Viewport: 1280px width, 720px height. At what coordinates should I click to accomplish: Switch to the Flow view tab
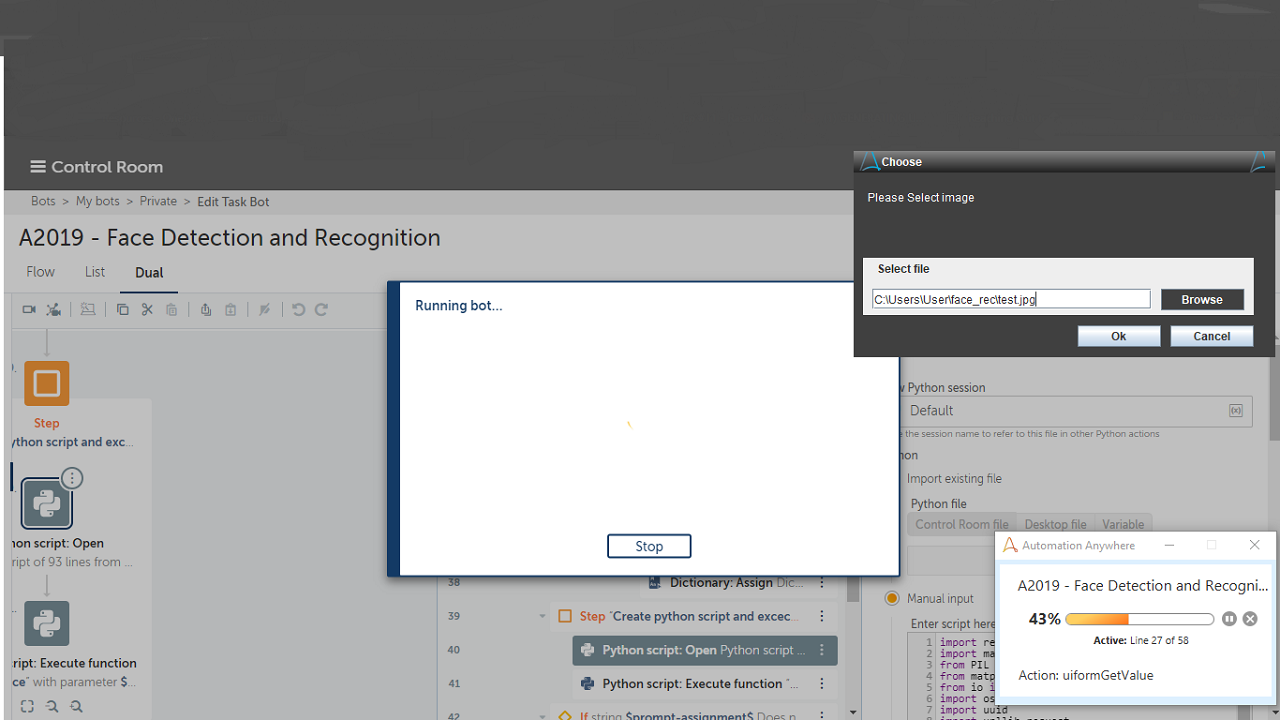(x=41, y=272)
